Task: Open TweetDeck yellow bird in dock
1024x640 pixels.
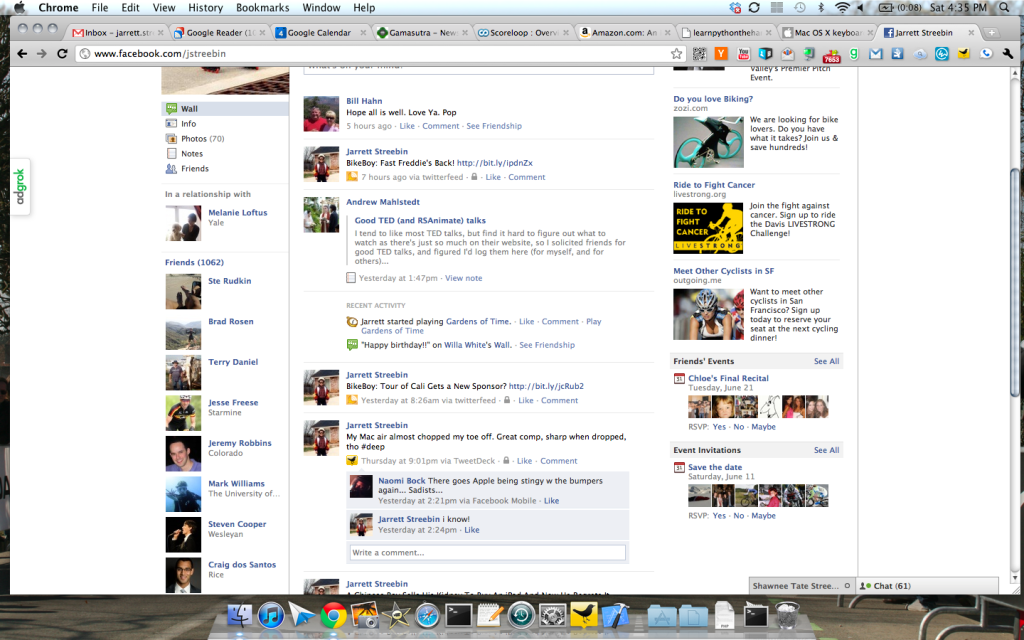Action: pos(584,615)
